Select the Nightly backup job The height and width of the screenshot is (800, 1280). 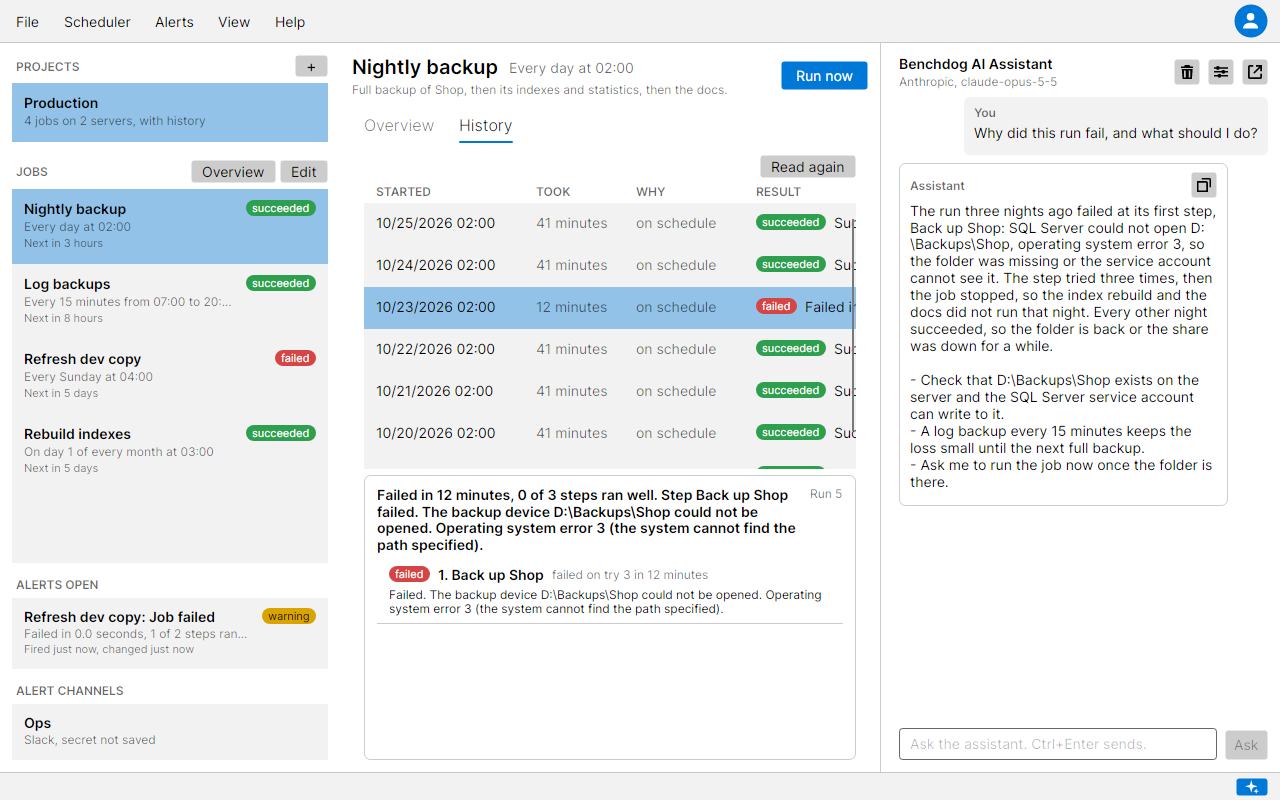pyautogui.click(x=170, y=227)
